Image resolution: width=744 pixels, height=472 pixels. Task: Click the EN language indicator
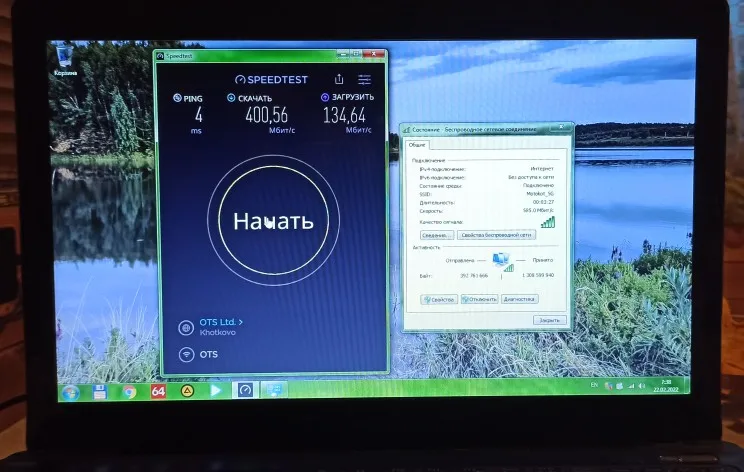coord(594,385)
